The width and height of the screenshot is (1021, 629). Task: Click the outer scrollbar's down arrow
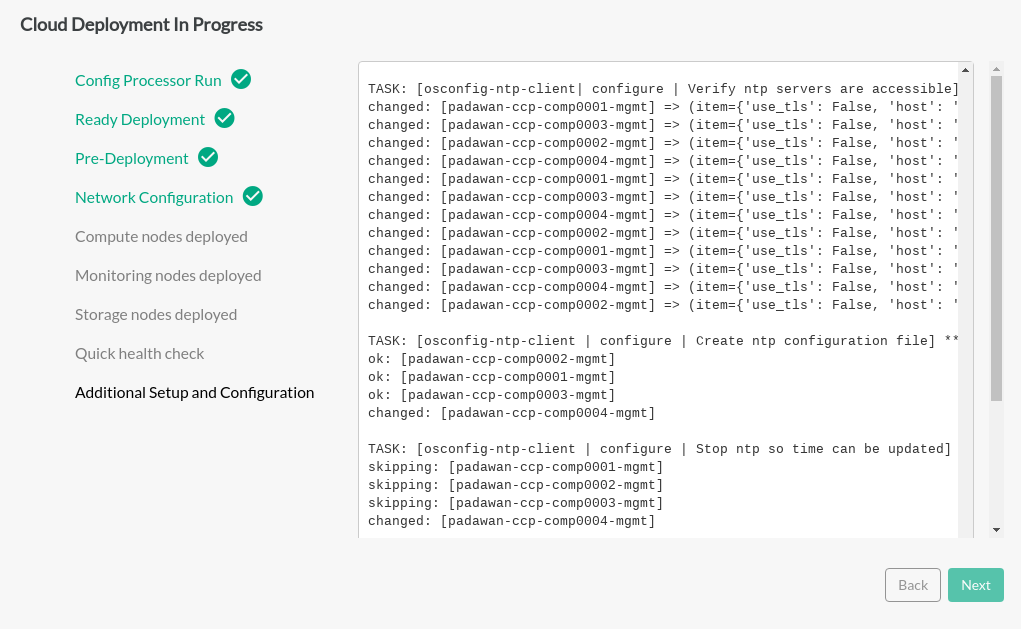(996, 529)
